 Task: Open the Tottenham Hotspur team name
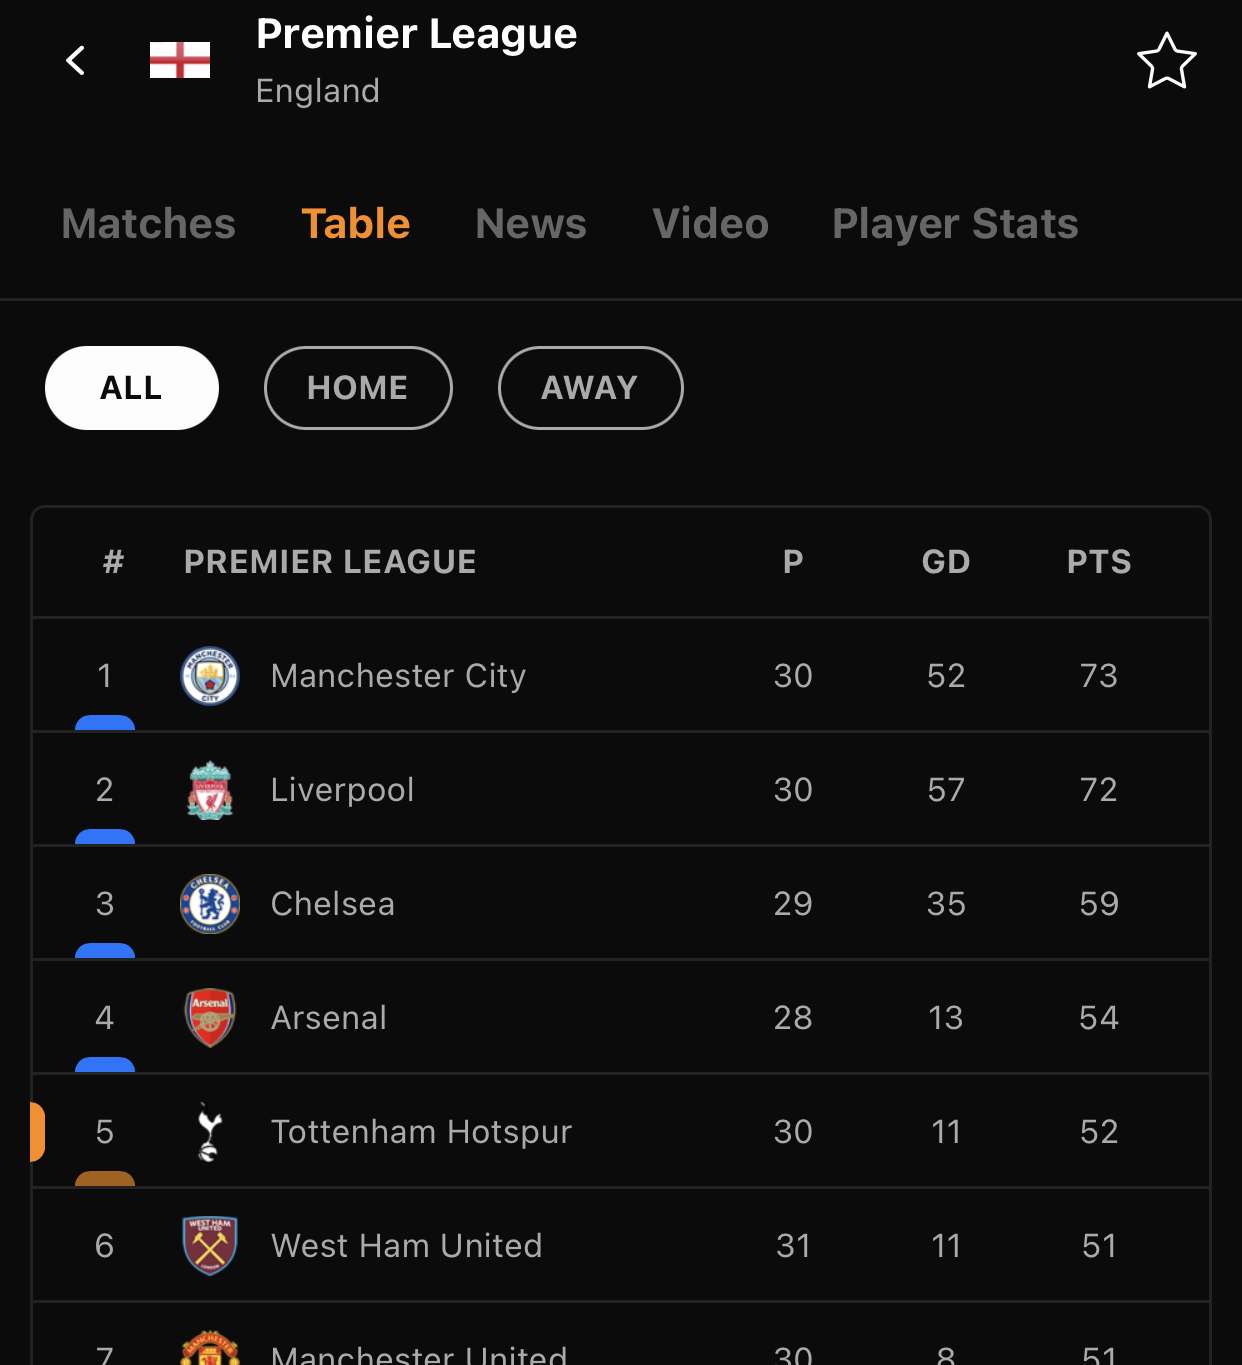(x=421, y=1132)
